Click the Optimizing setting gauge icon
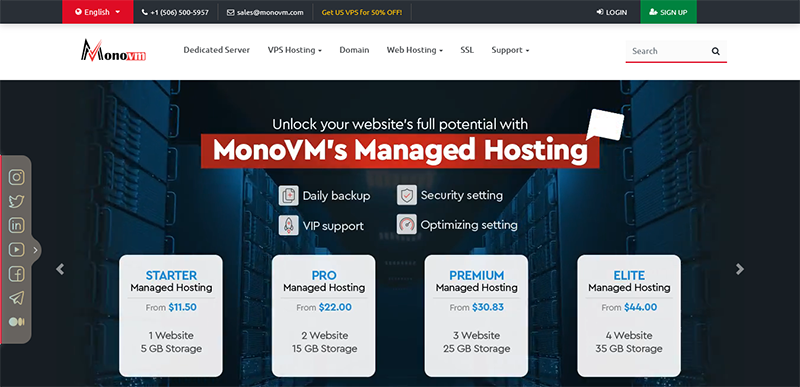 point(407,224)
